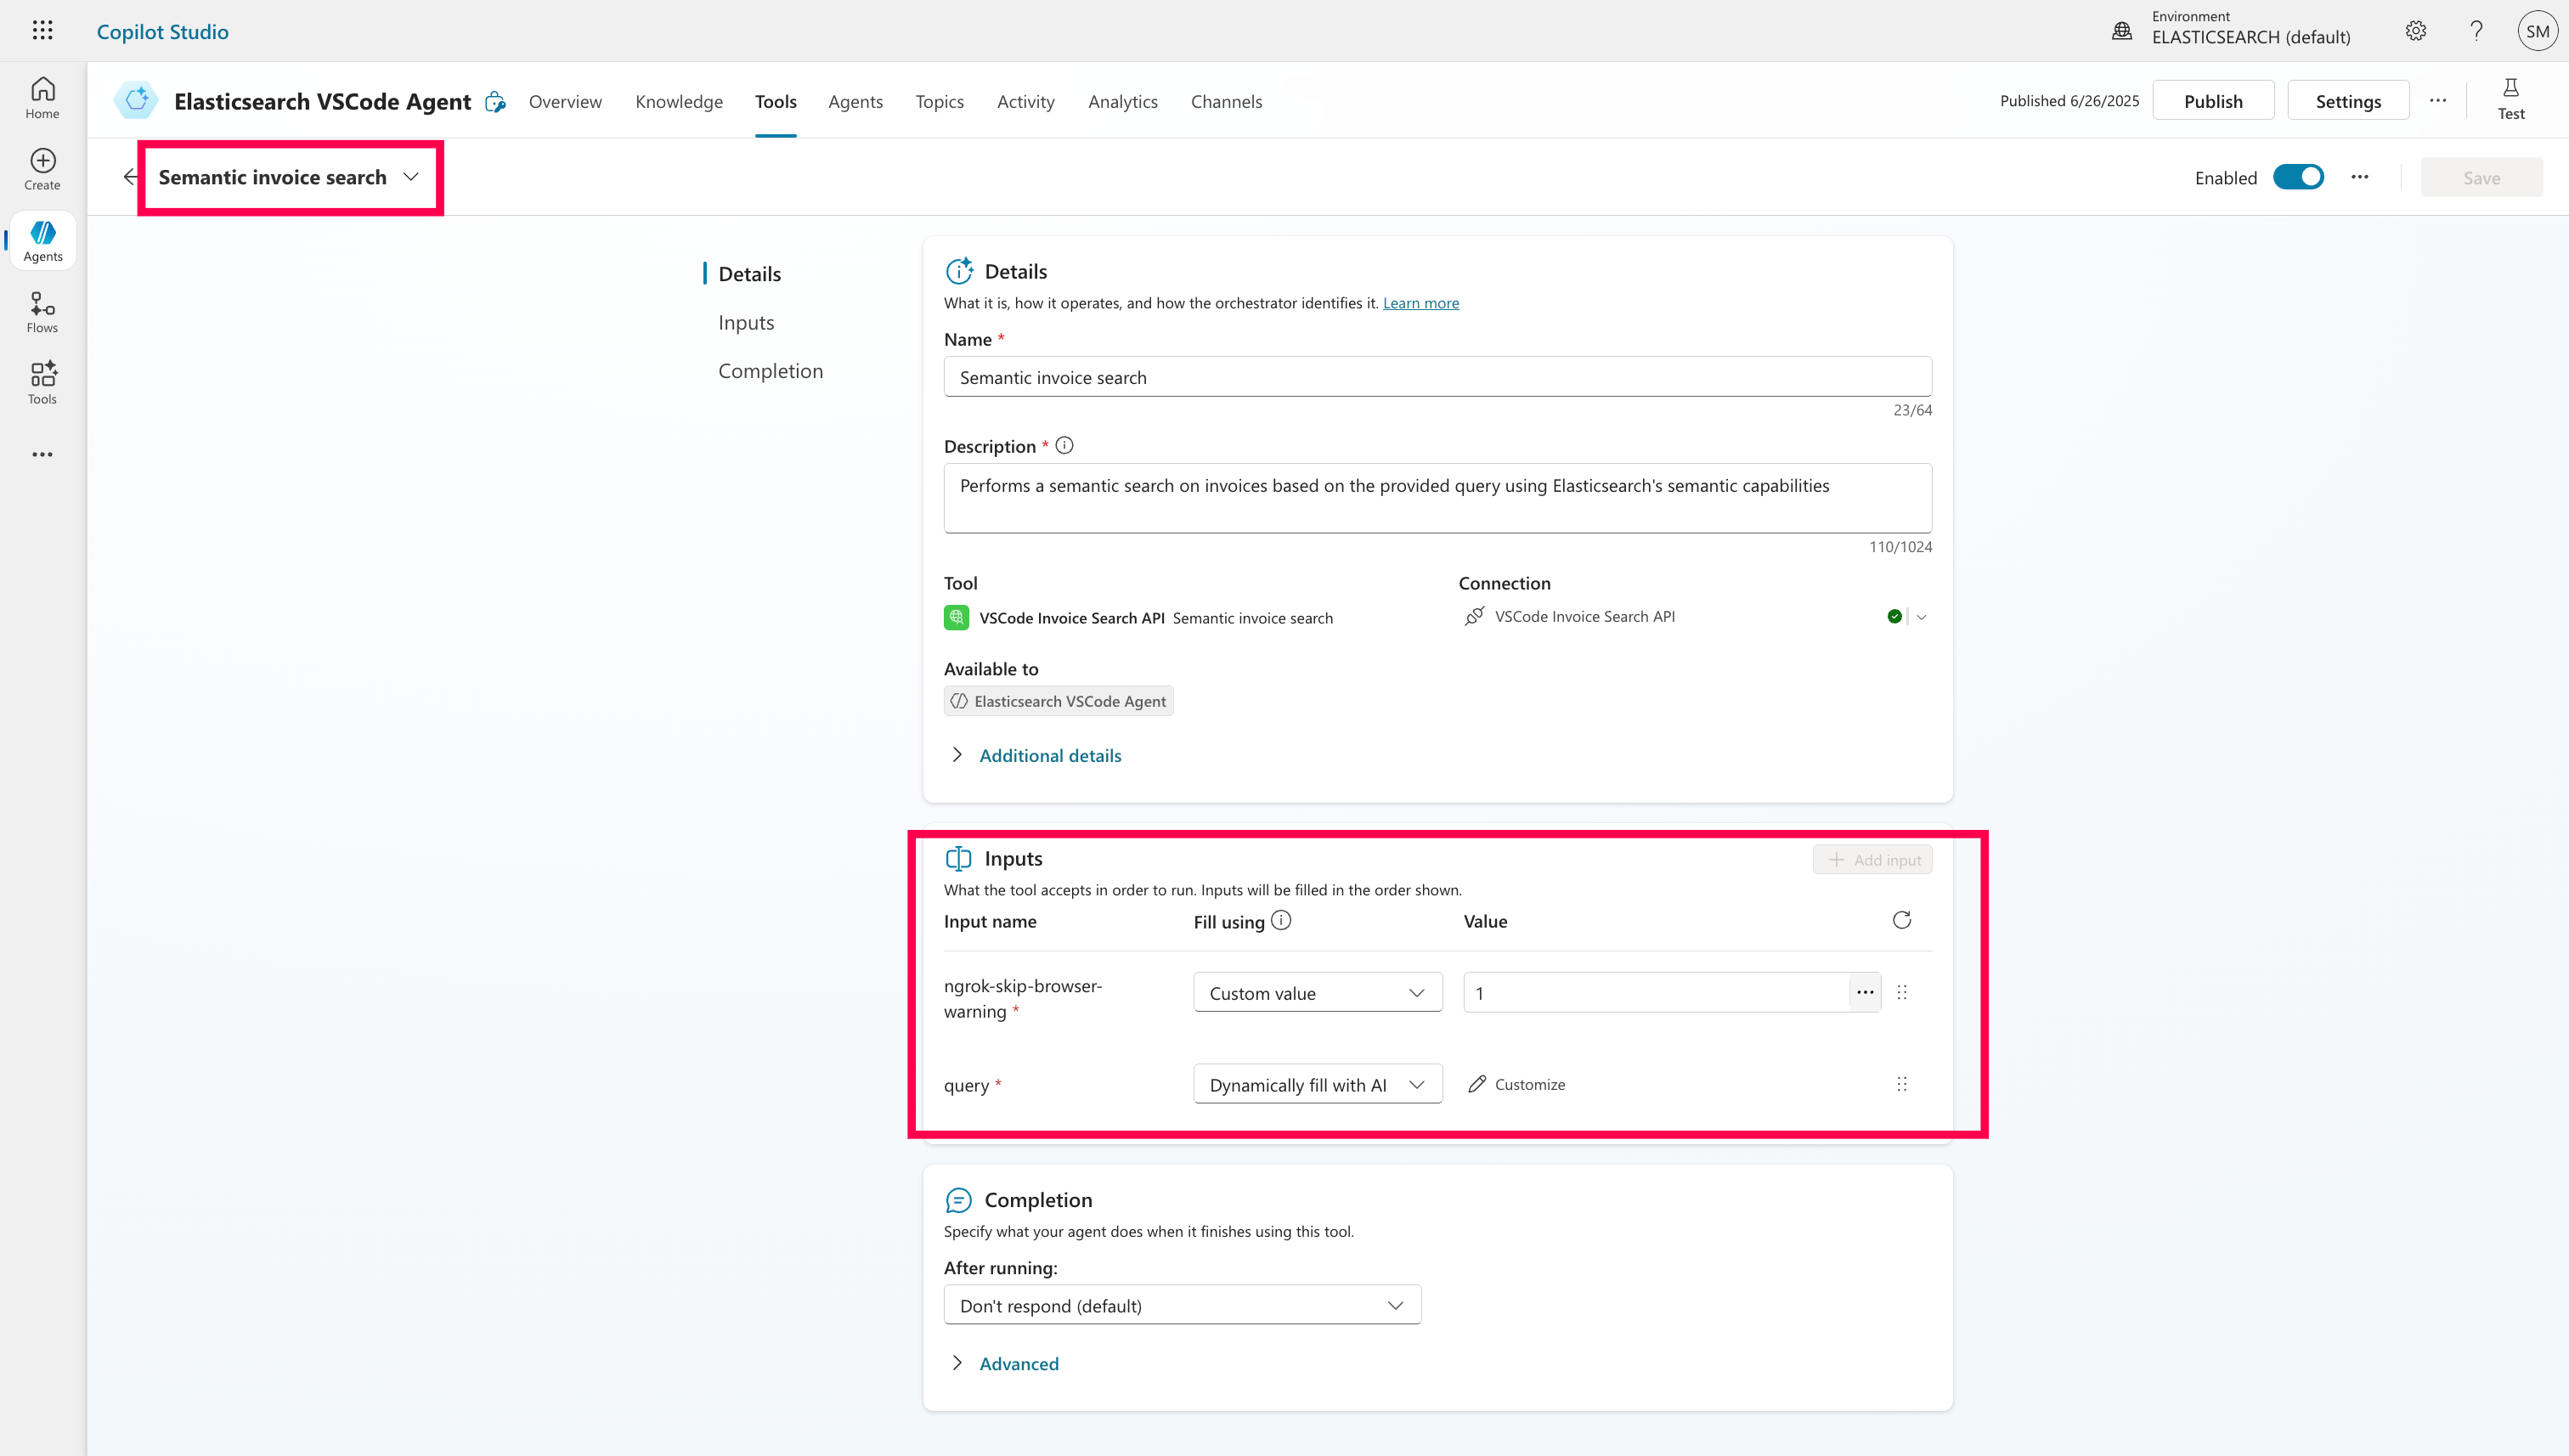Open tool more options beside Enabled toggle

(x=2359, y=177)
